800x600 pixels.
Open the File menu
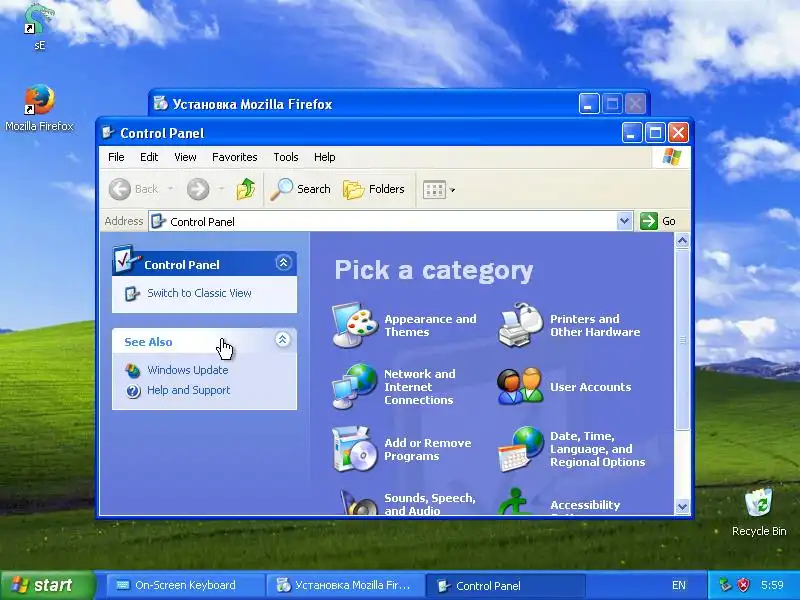click(116, 157)
